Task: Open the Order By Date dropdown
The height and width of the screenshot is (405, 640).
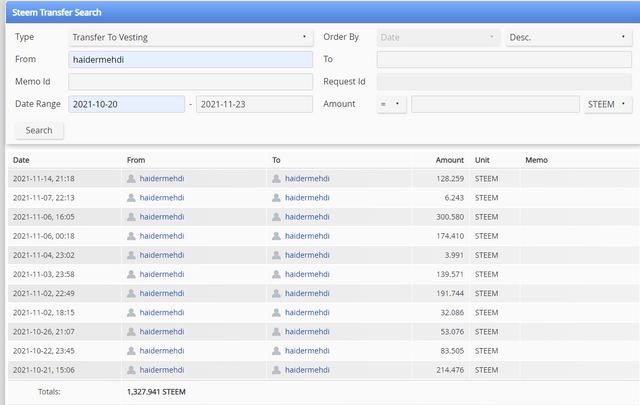Action: point(438,37)
